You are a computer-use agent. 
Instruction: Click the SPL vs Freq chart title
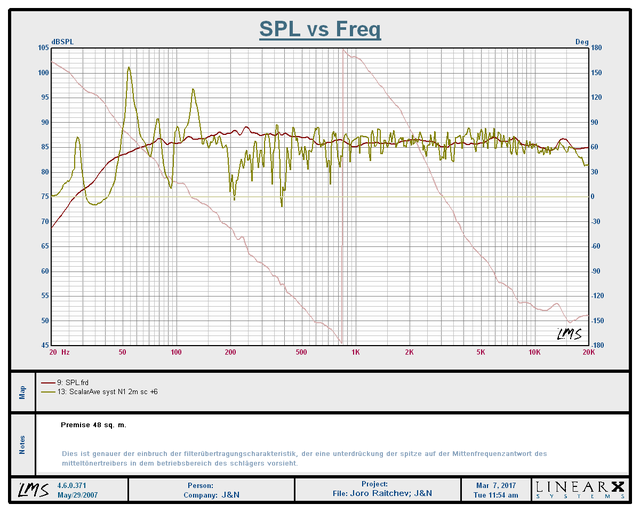tap(320, 29)
